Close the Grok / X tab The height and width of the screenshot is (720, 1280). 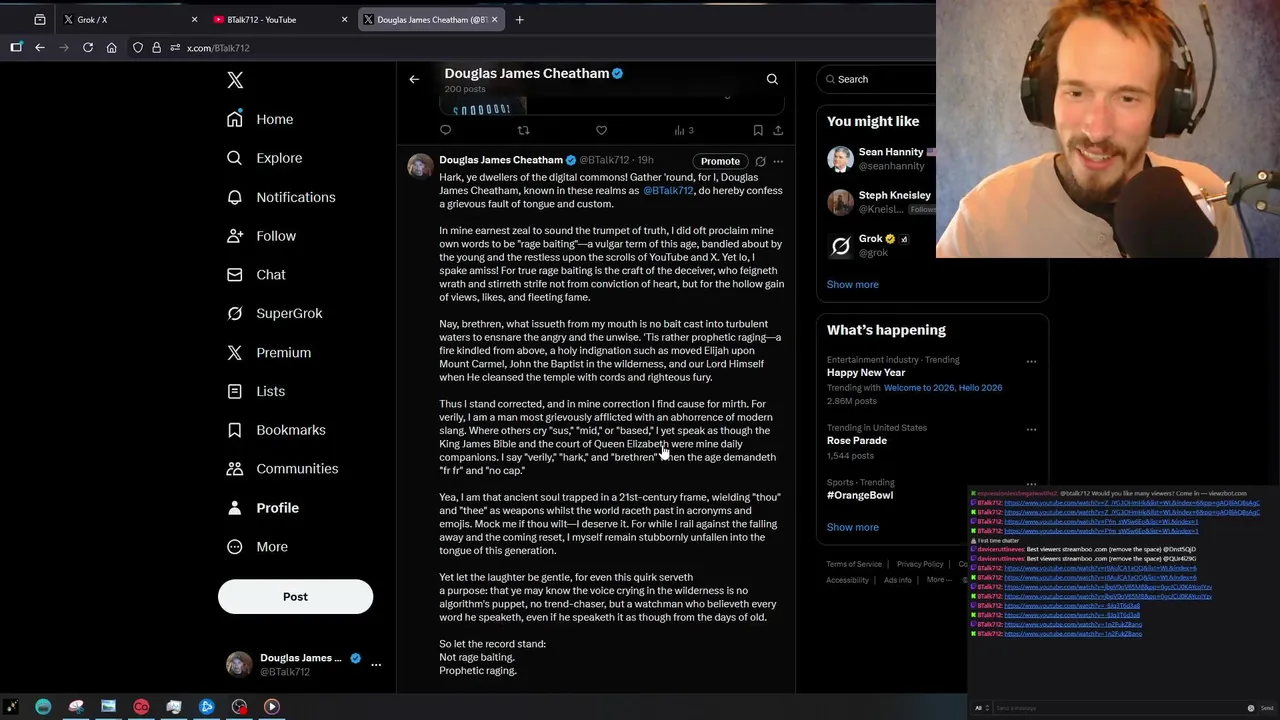pos(195,20)
